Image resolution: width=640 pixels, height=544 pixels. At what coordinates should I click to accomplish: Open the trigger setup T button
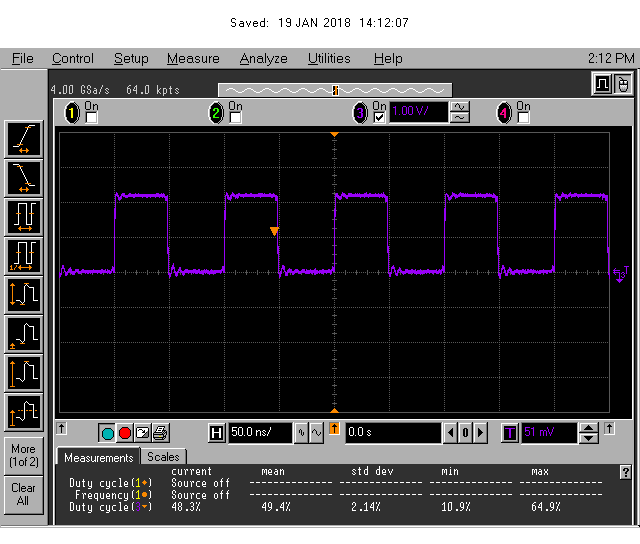[x=510, y=433]
